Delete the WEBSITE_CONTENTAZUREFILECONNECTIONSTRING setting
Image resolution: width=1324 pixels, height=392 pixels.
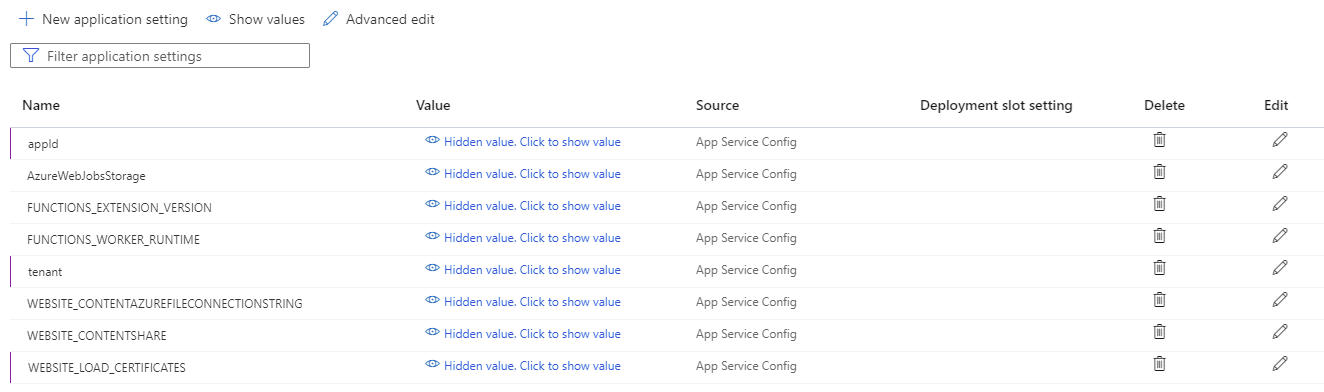pyautogui.click(x=1159, y=300)
